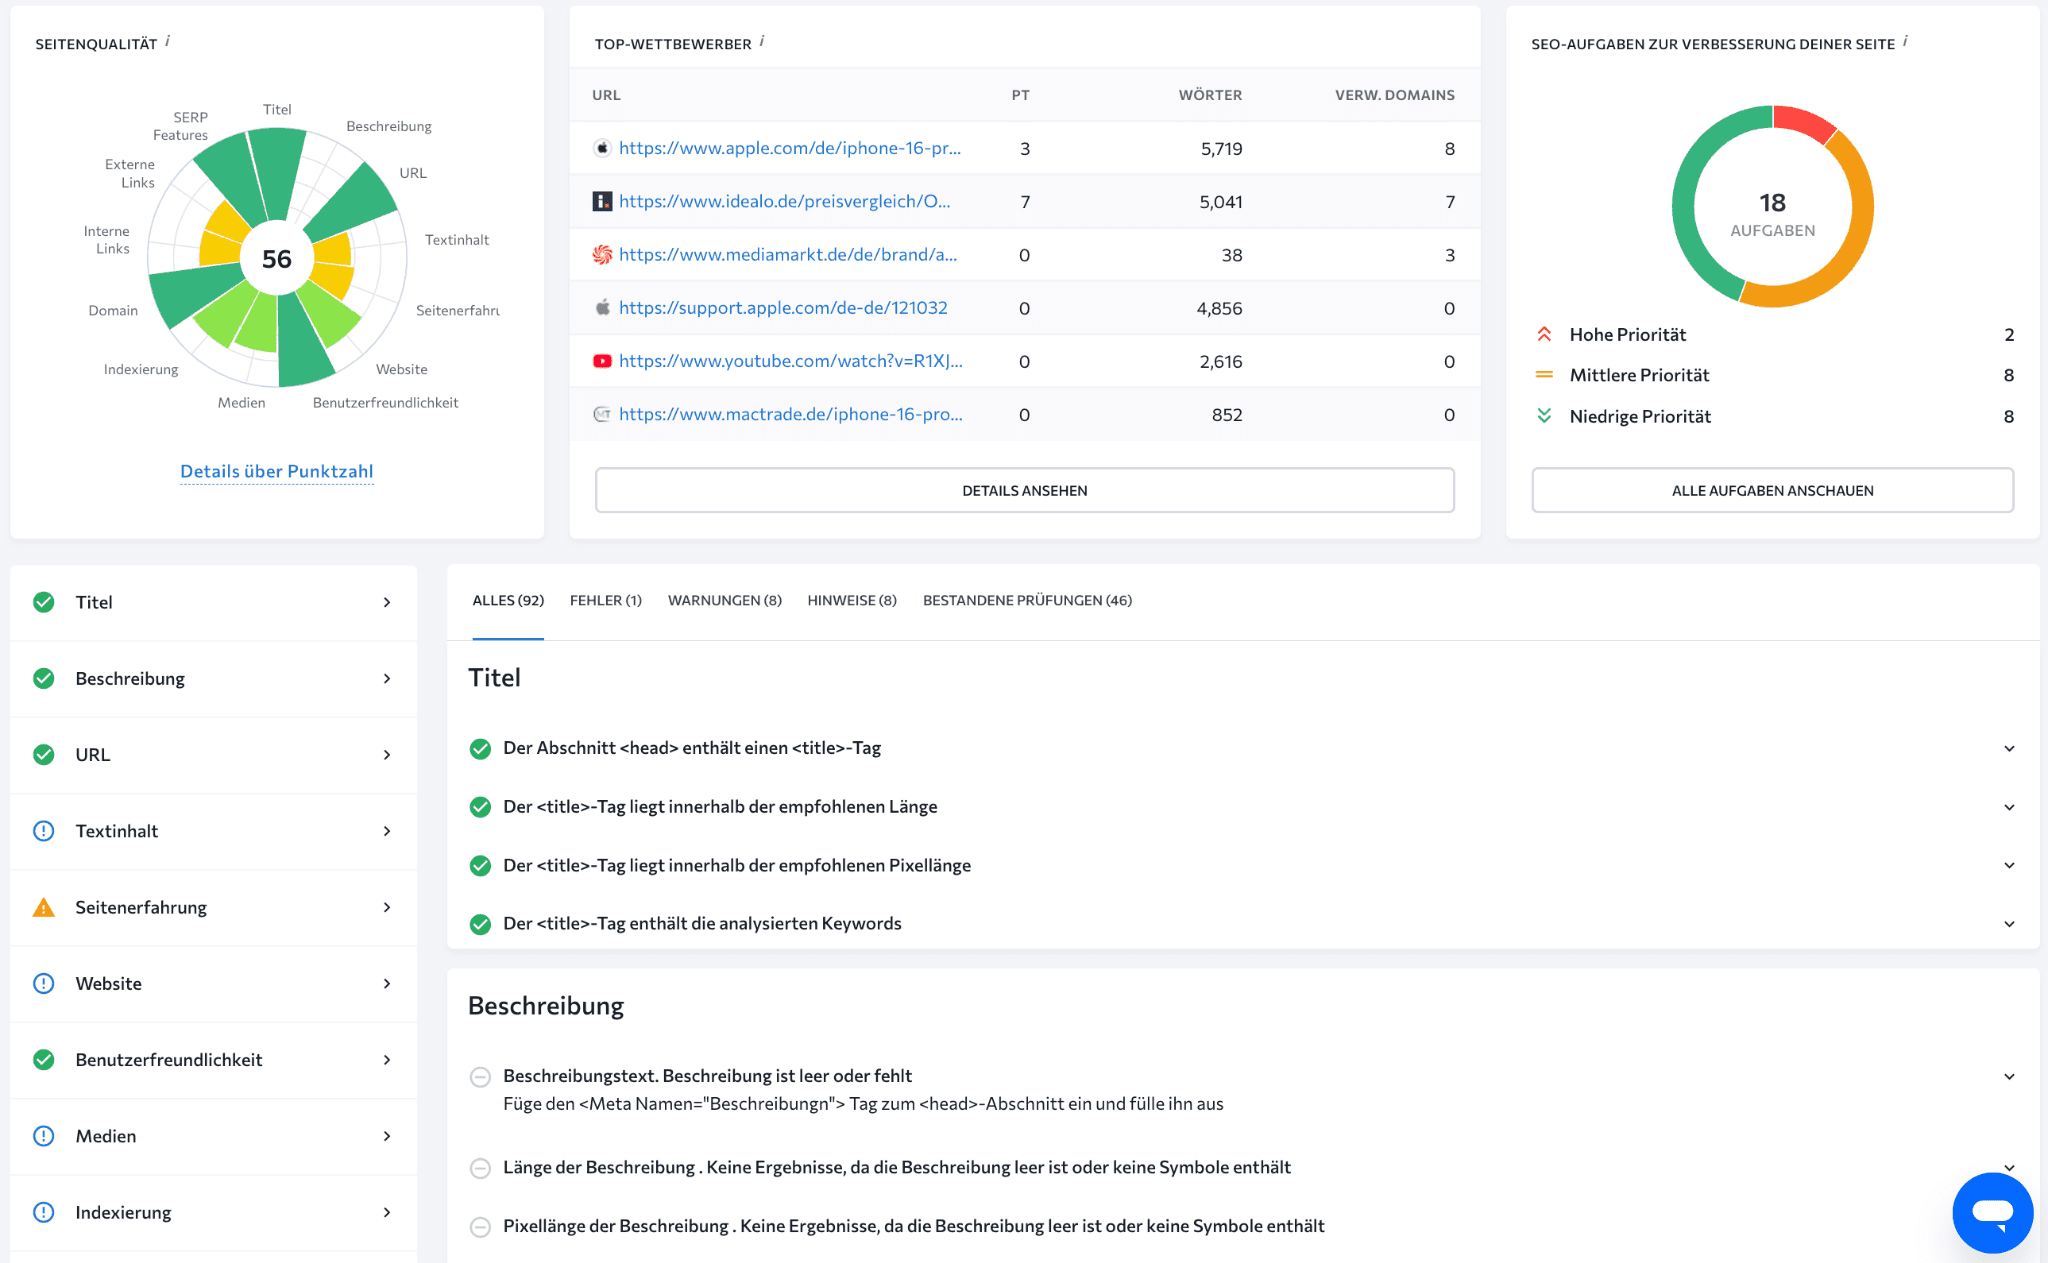This screenshot has height=1263, width=2048.
Task: Click the grey Apple favicon for support.apple.com
Action: (x=602, y=308)
